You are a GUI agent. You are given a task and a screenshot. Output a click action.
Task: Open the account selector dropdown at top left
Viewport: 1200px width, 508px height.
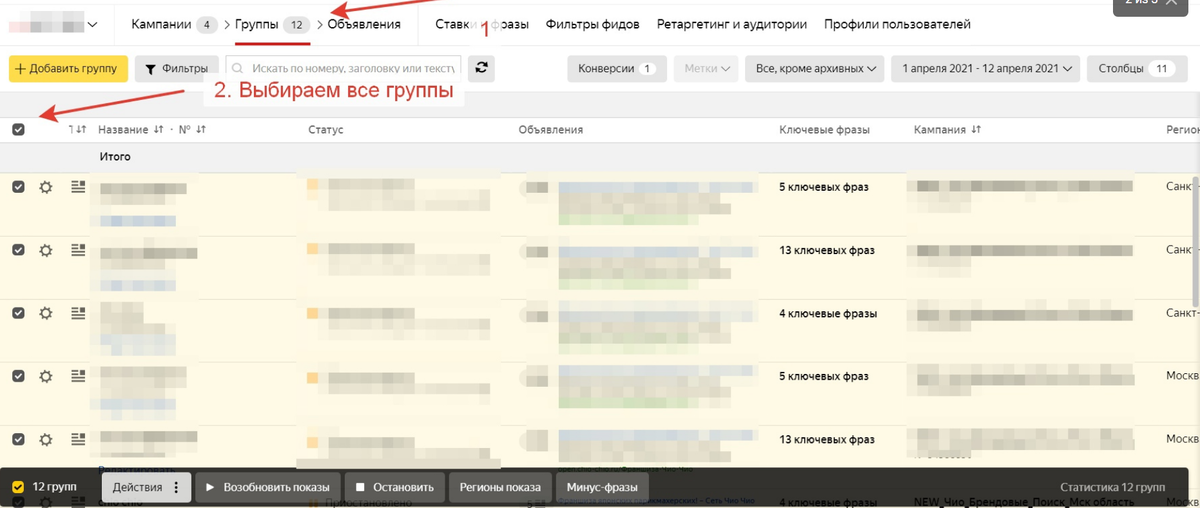(x=56, y=24)
